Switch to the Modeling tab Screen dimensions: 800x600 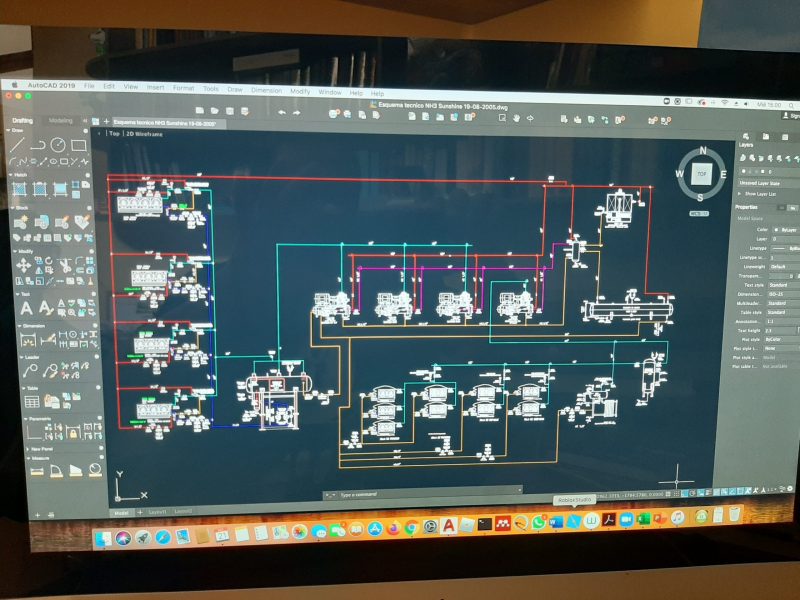[60, 121]
